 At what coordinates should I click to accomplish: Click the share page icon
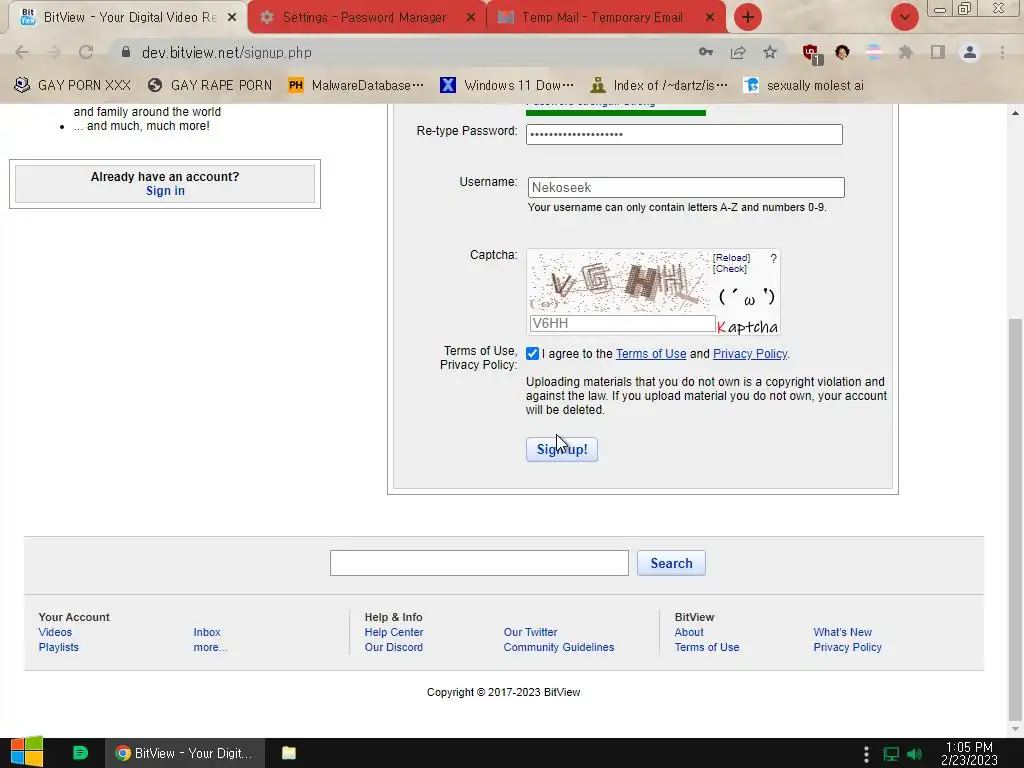click(x=738, y=52)
